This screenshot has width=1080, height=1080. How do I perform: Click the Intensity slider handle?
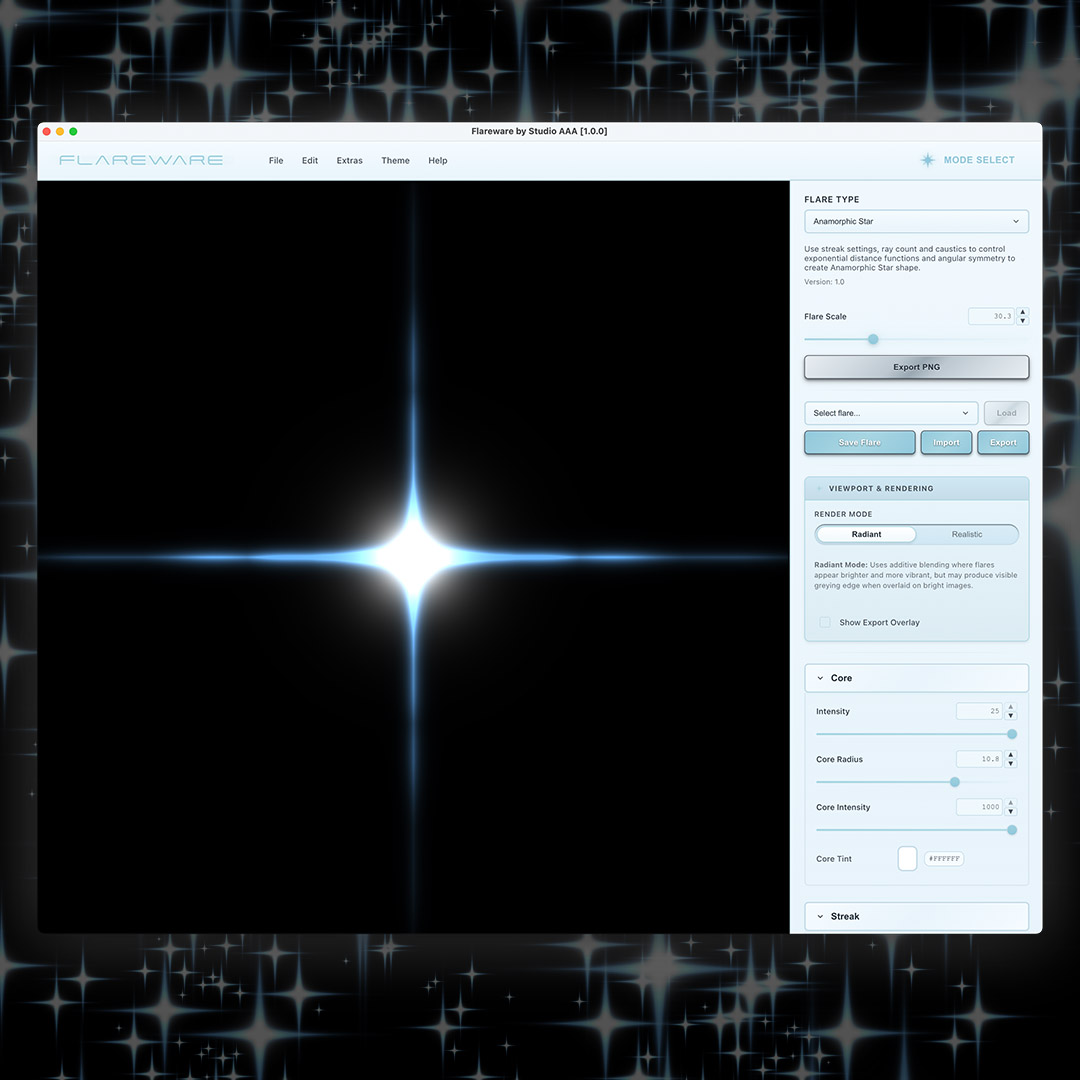(1012, 734)
